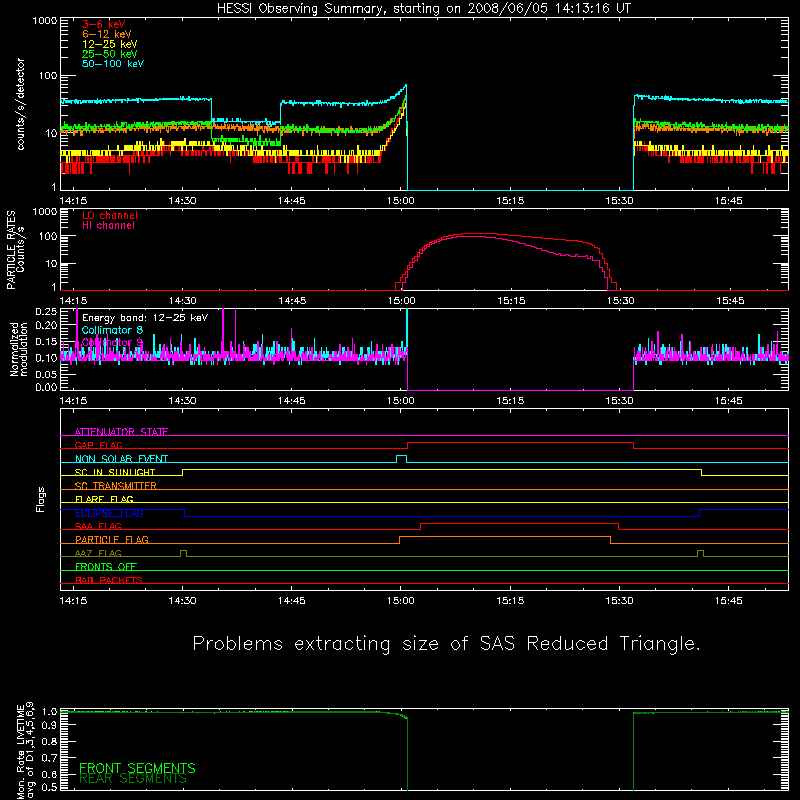Click the Normalized modulation axis label
Image resolution: width=800 pixels, height=800 pixels.
(x=19, y=349)
